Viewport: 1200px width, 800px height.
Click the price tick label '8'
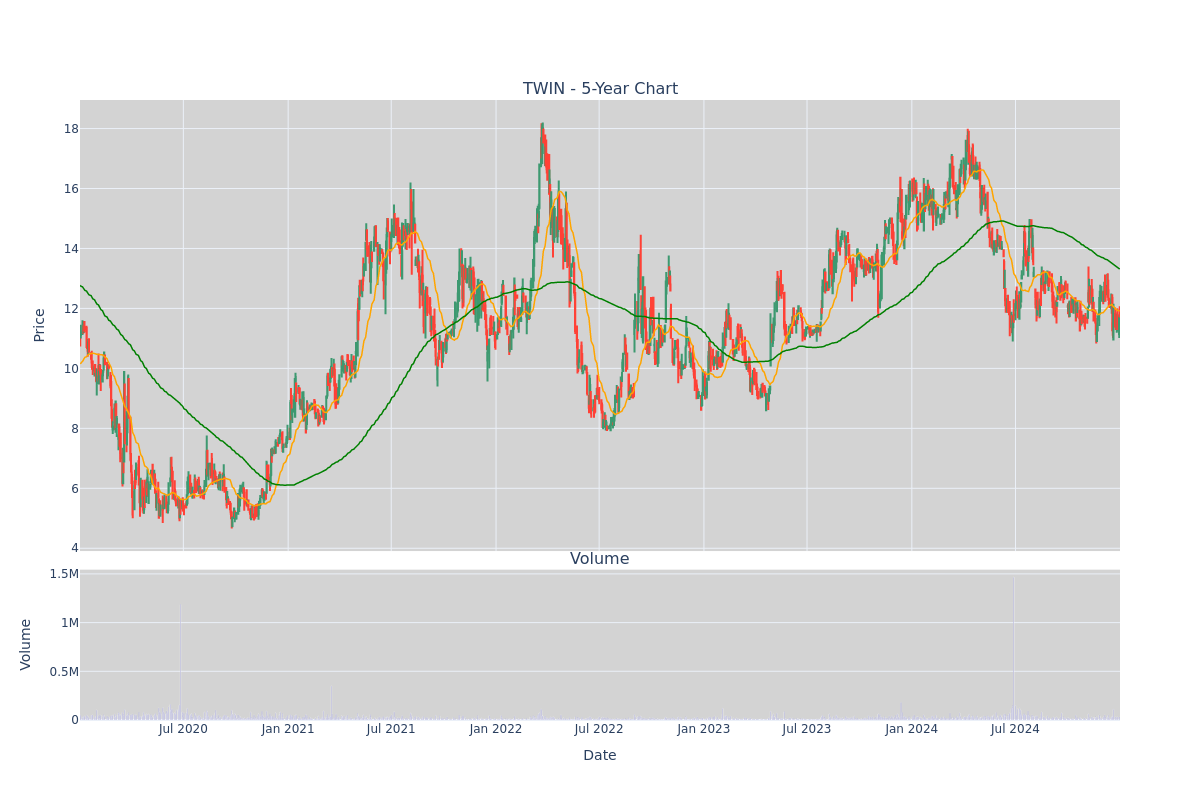[x=75, y=429]
